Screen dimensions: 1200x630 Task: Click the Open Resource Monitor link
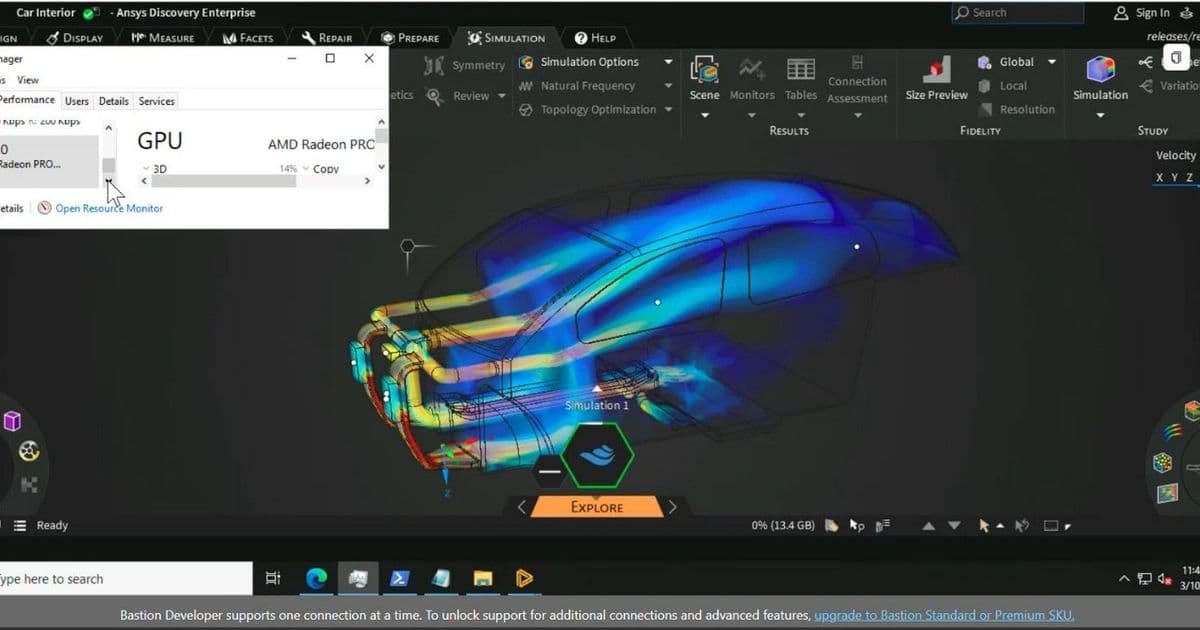[x=109, y=208]
